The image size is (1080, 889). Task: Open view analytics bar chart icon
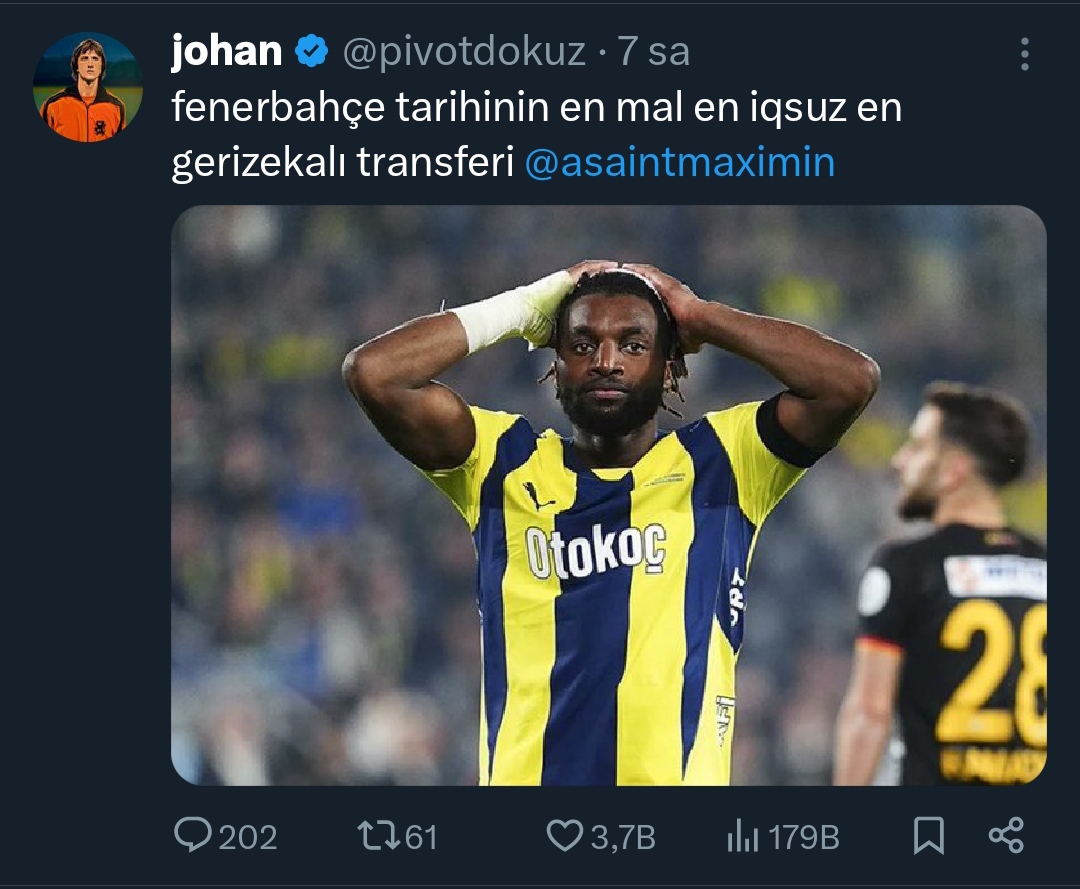click(742, 836)
